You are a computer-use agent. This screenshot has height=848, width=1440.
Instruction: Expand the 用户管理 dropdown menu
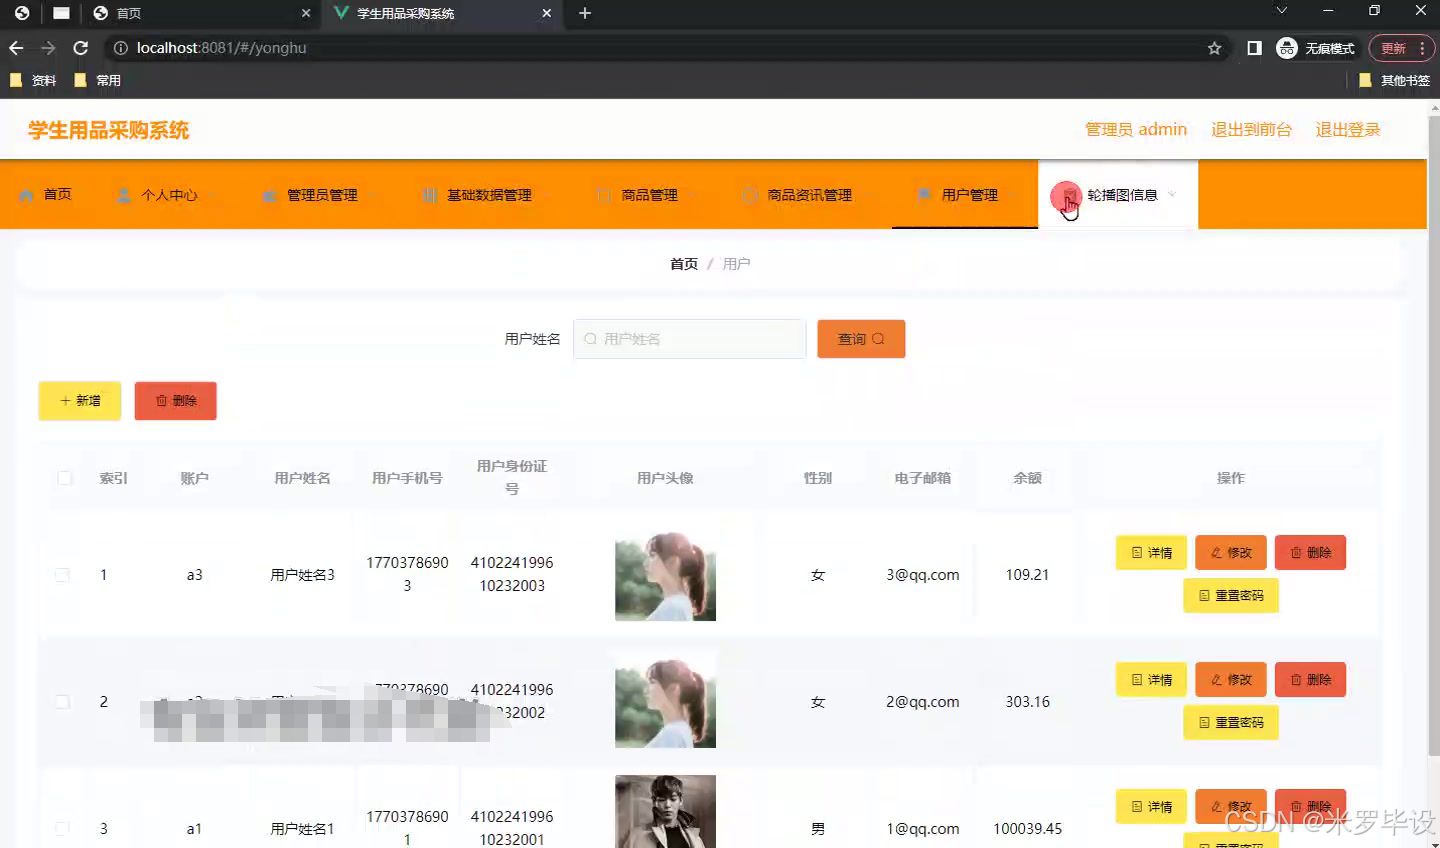pyautogui.click(x=1013, y=195)
